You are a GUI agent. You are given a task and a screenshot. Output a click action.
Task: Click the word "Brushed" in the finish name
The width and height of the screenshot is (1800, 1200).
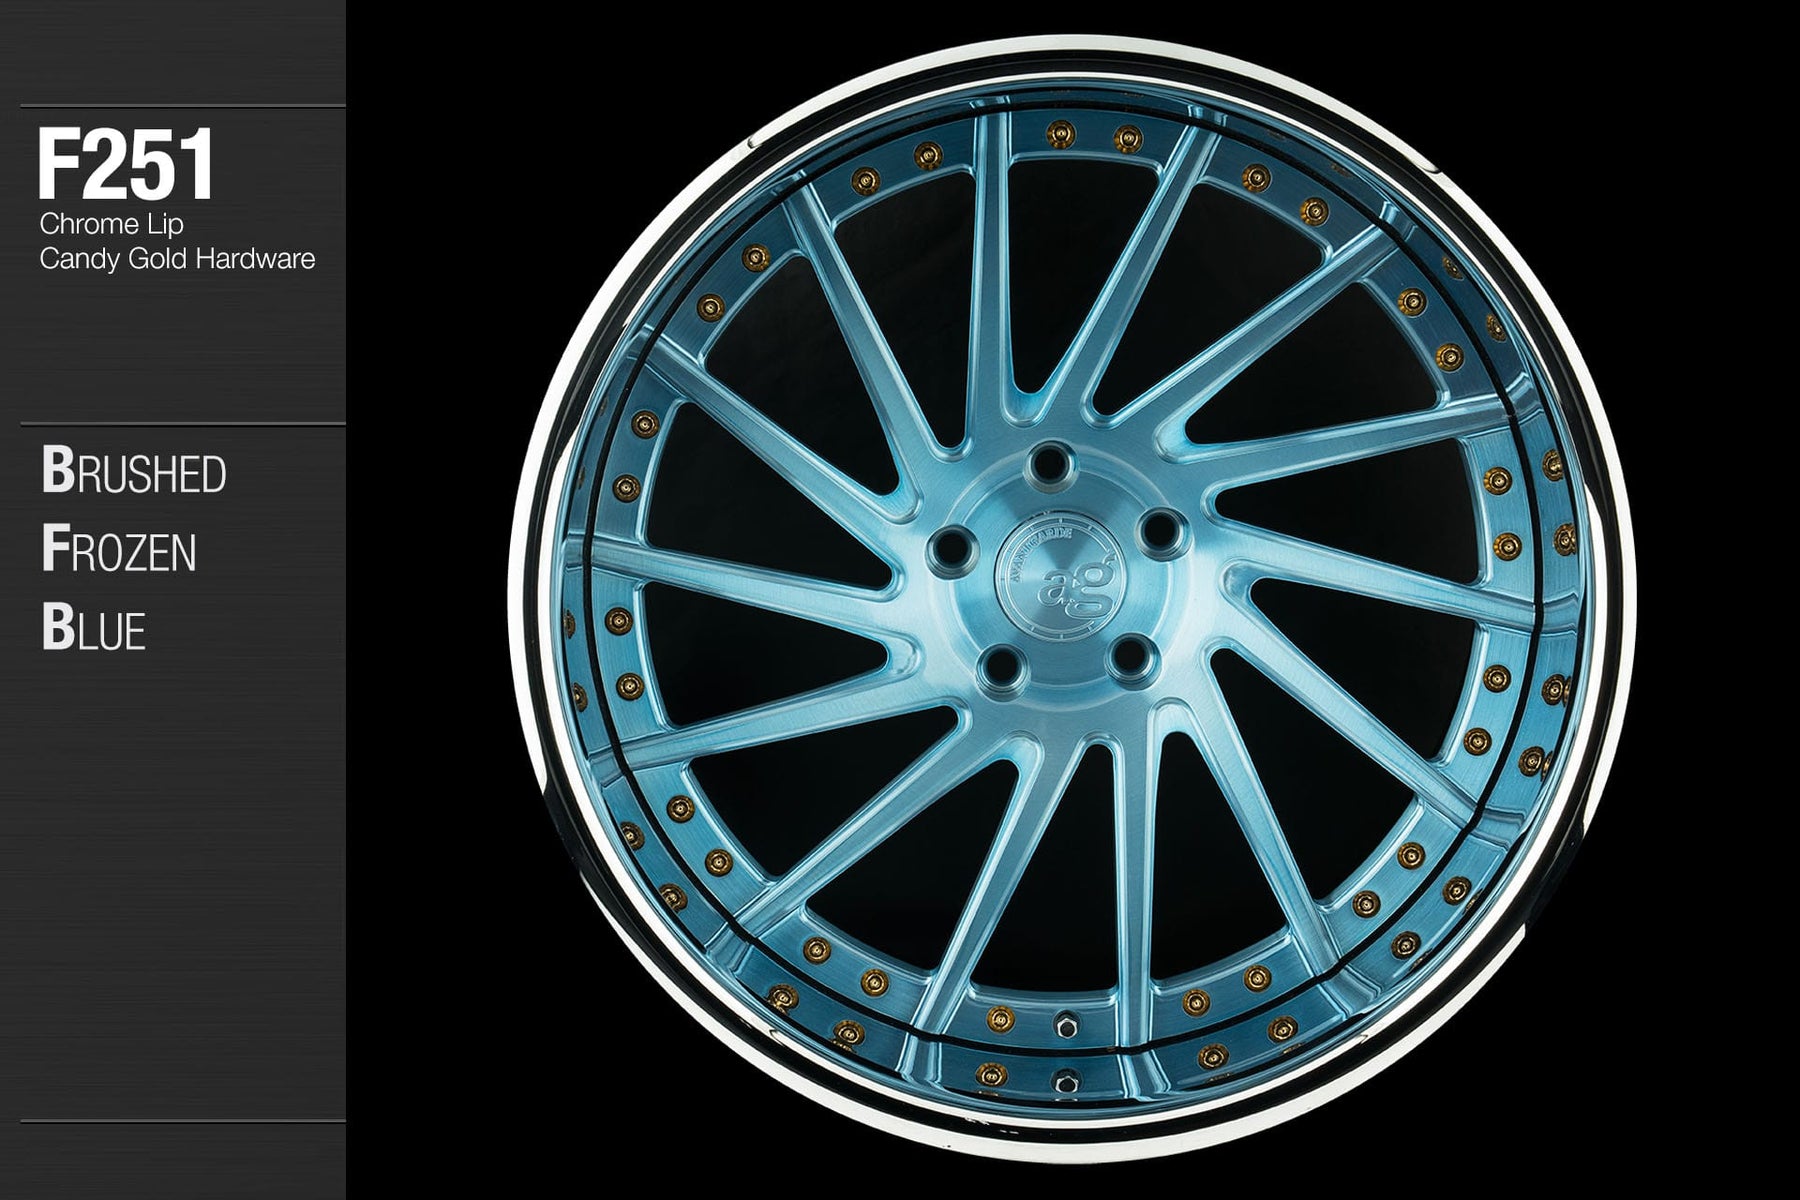[134, 473]
